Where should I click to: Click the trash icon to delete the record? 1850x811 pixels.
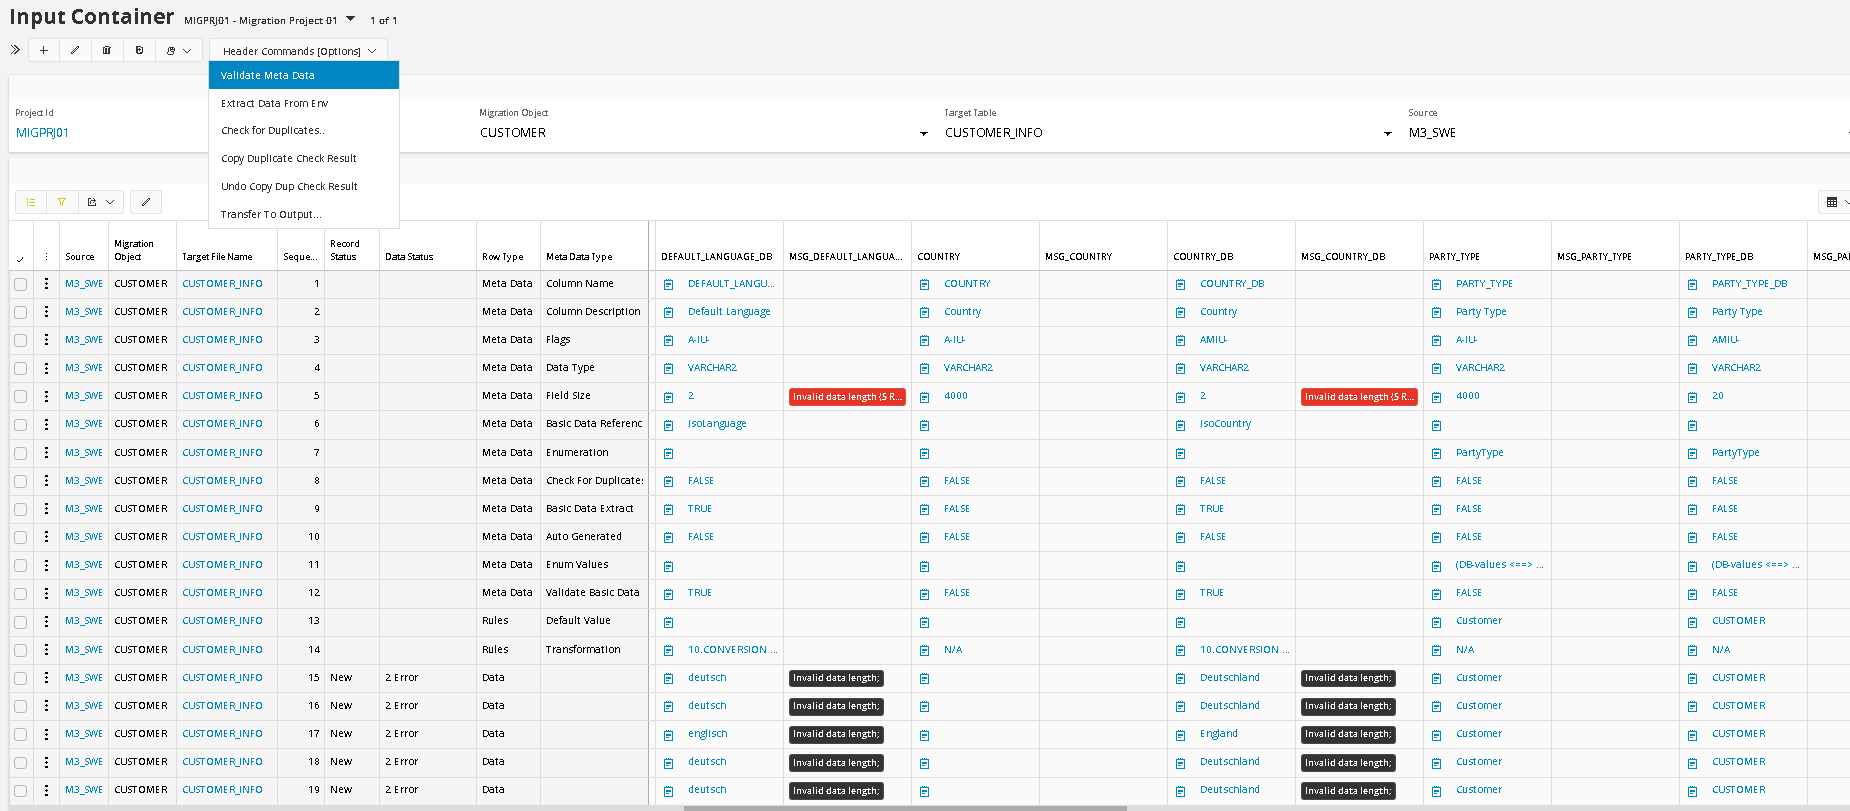click(107, 50)
